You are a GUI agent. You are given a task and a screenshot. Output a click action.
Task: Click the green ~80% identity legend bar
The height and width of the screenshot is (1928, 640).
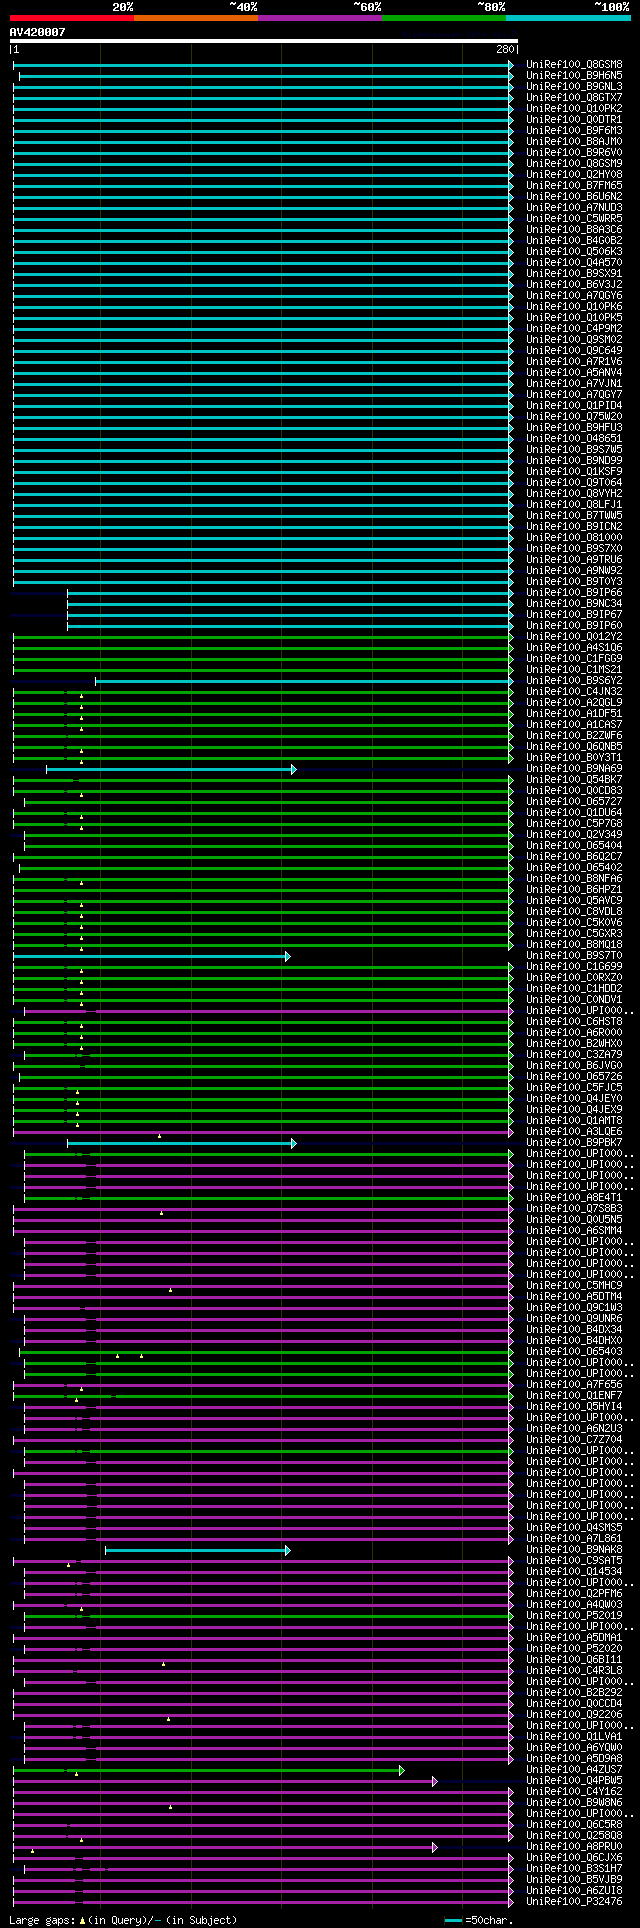443,17
